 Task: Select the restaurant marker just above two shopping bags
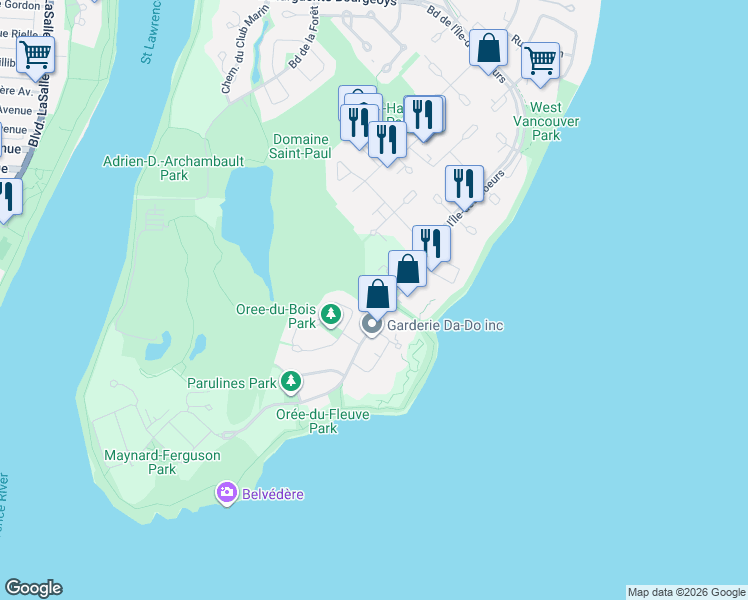pos(432,245)
